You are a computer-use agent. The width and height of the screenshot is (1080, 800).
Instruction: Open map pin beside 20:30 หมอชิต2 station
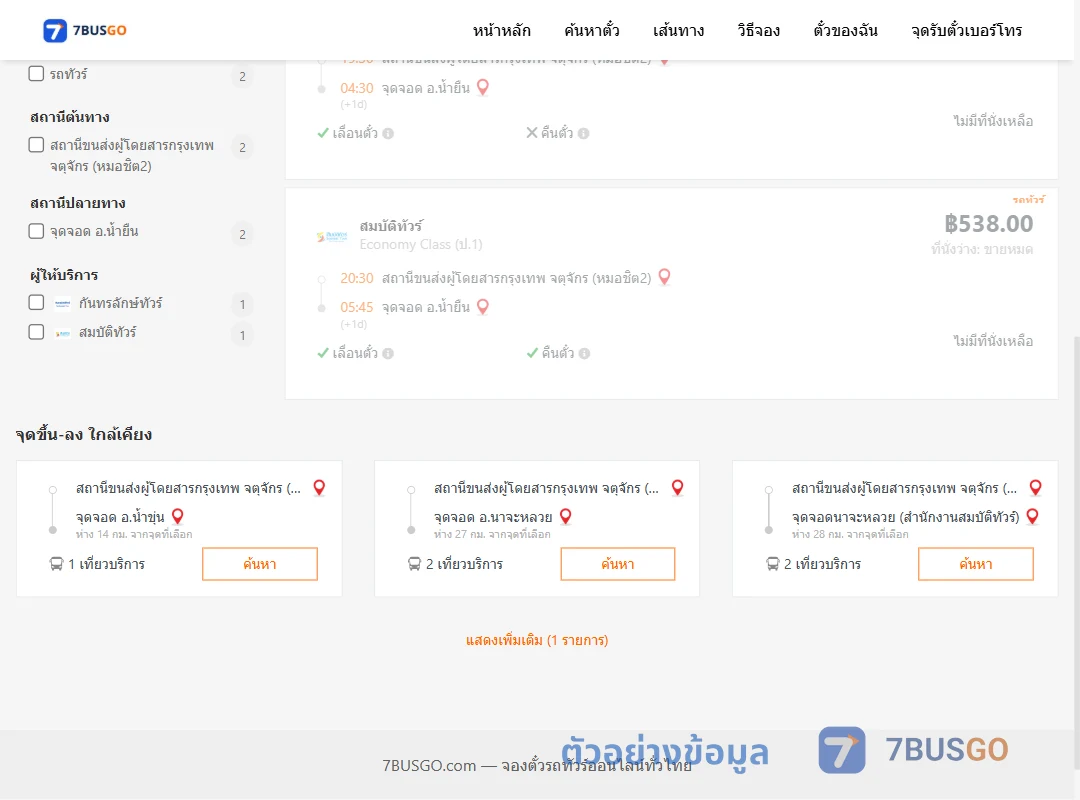click(x=664, y=277)
